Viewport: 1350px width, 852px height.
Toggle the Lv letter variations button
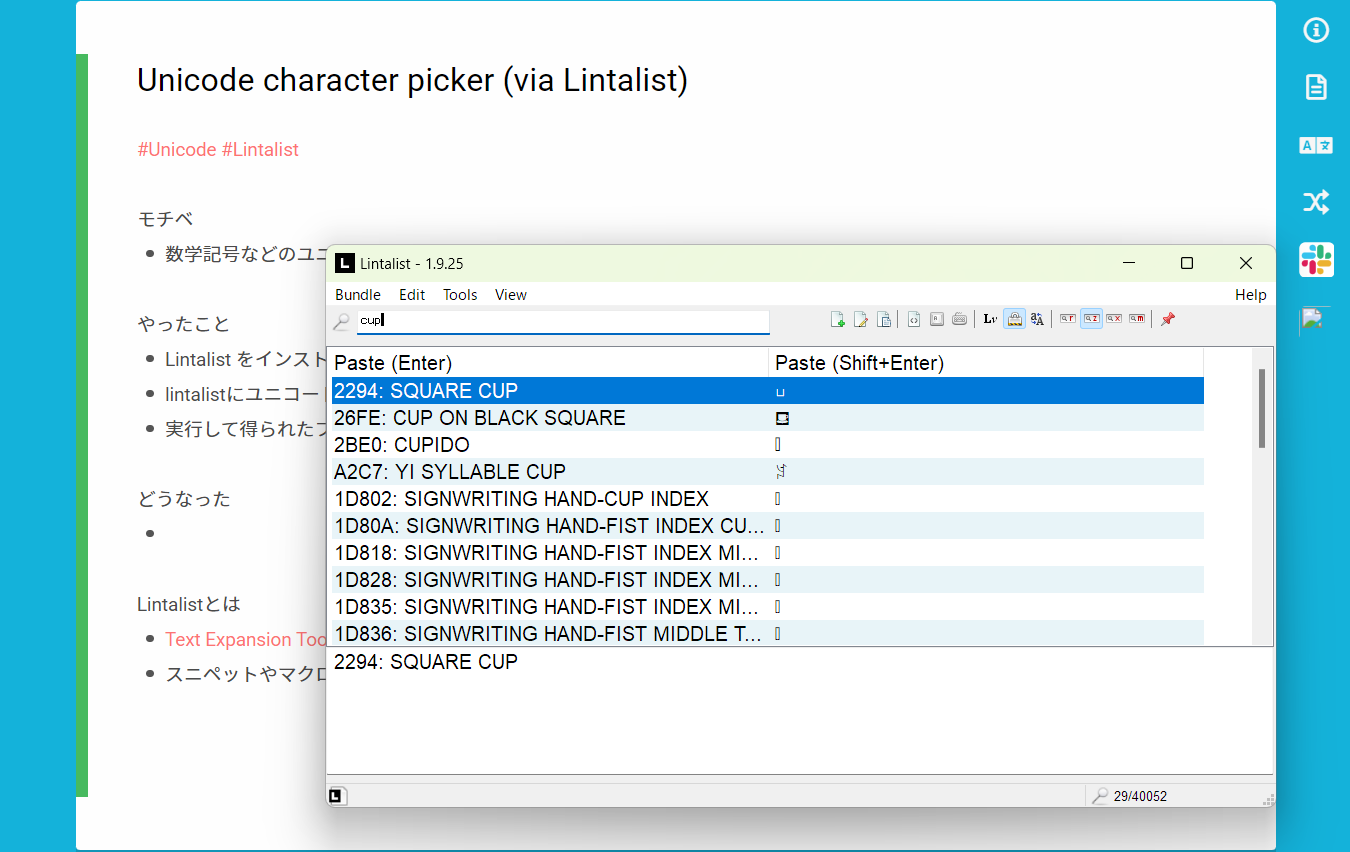tap(990, 319)
